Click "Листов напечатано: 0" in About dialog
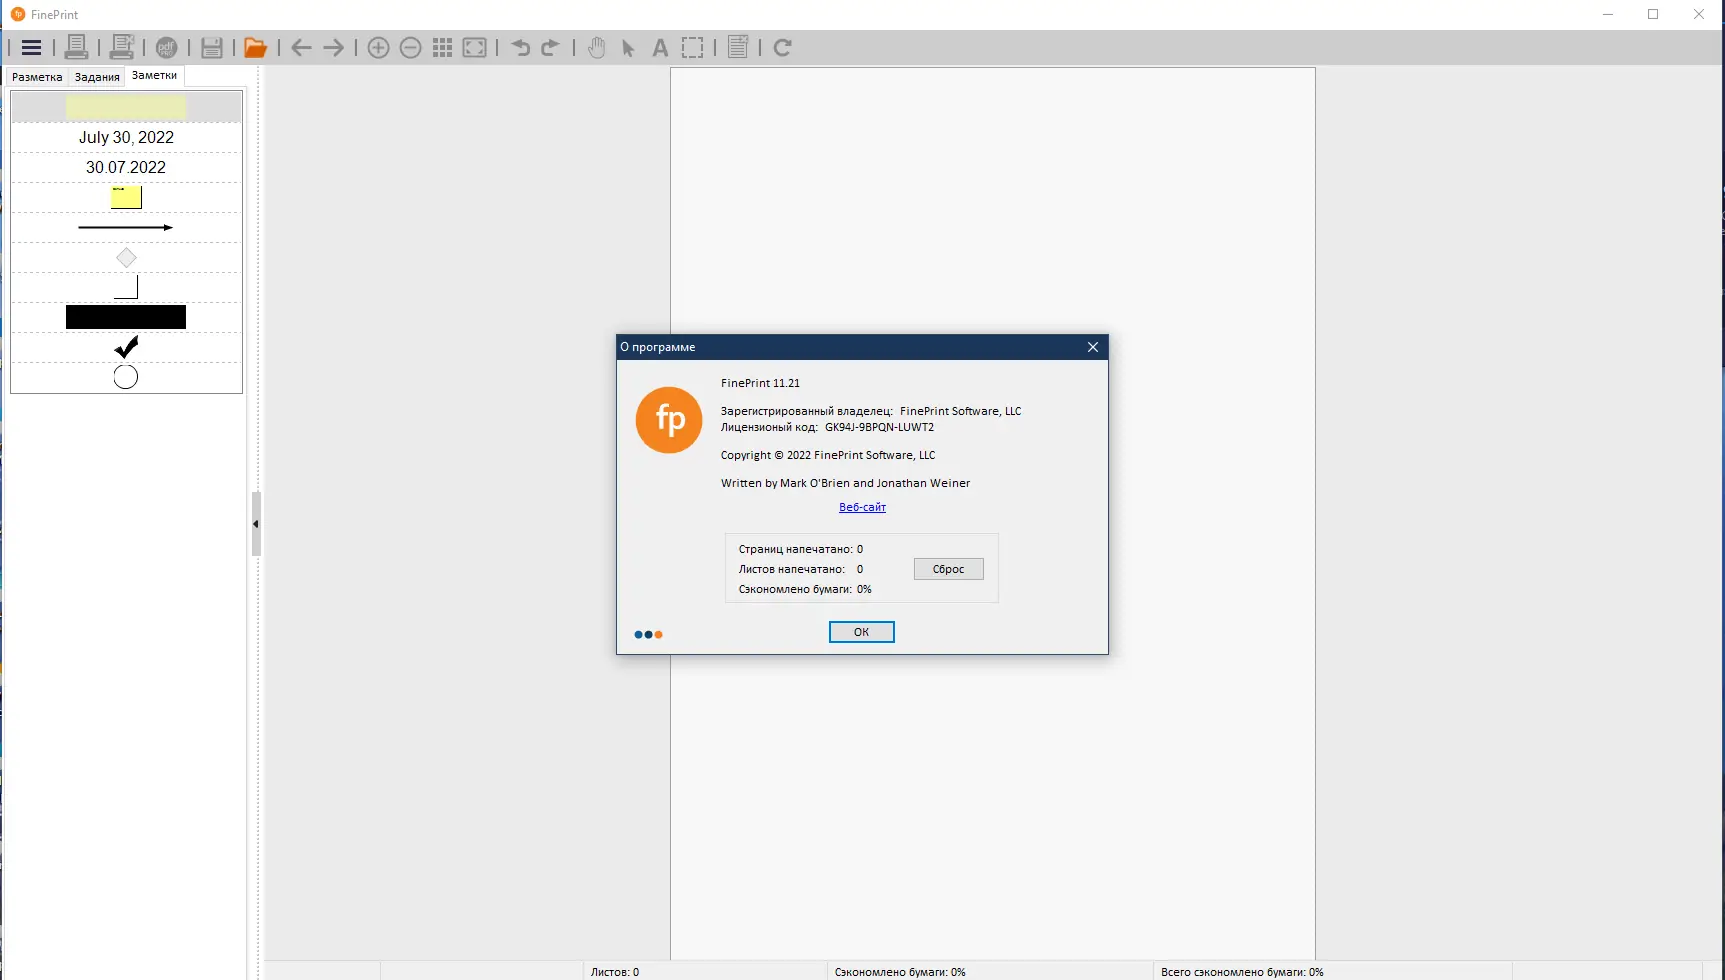The width and height of the screenshot is (1725, 980). coord(800,569)
